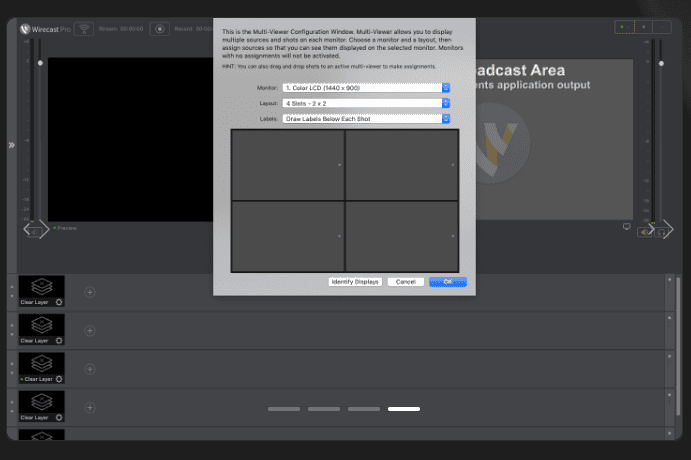Screen dimensions: 691x460
Task: Adjust the live output volume slider knob
Action: point(661,63)
